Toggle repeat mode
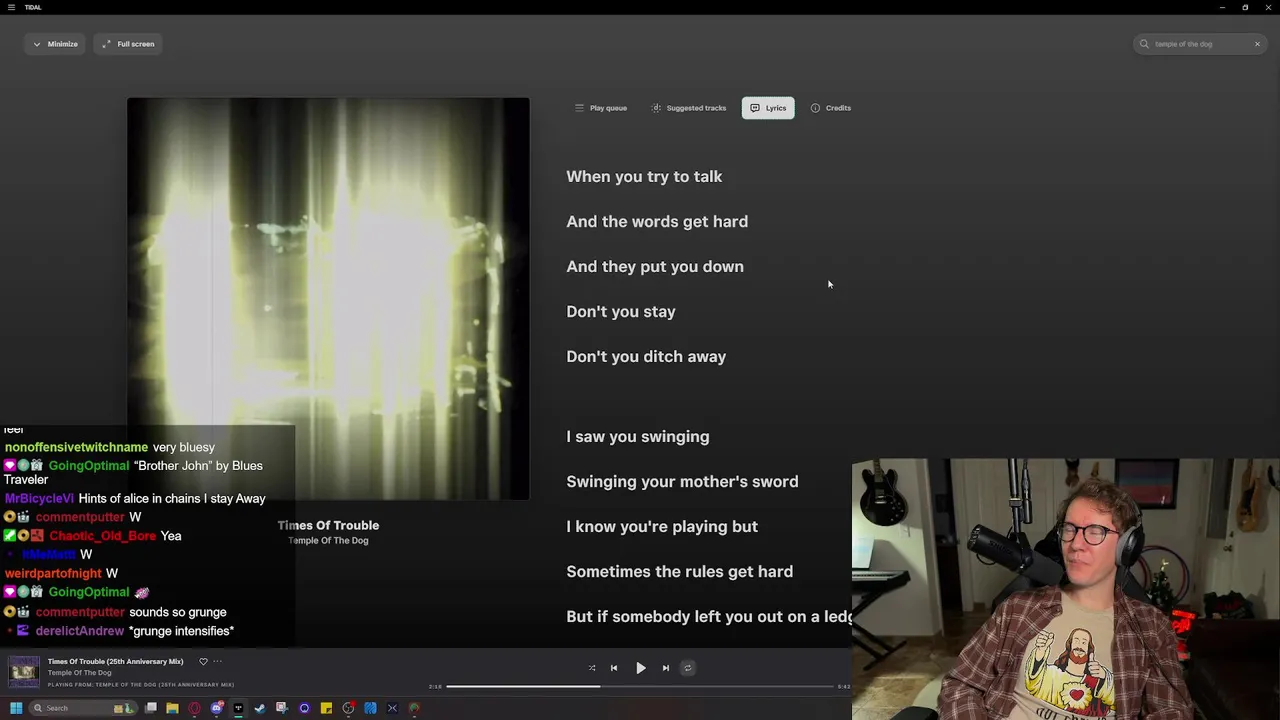 coord(688,668)
